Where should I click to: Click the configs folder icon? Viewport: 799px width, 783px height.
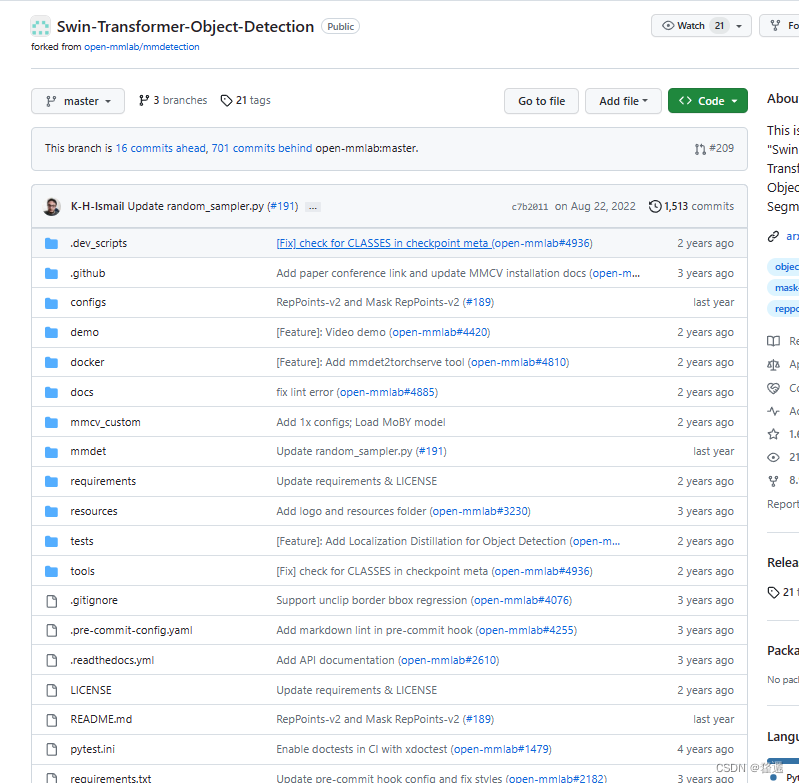click(x=51, y=303)
